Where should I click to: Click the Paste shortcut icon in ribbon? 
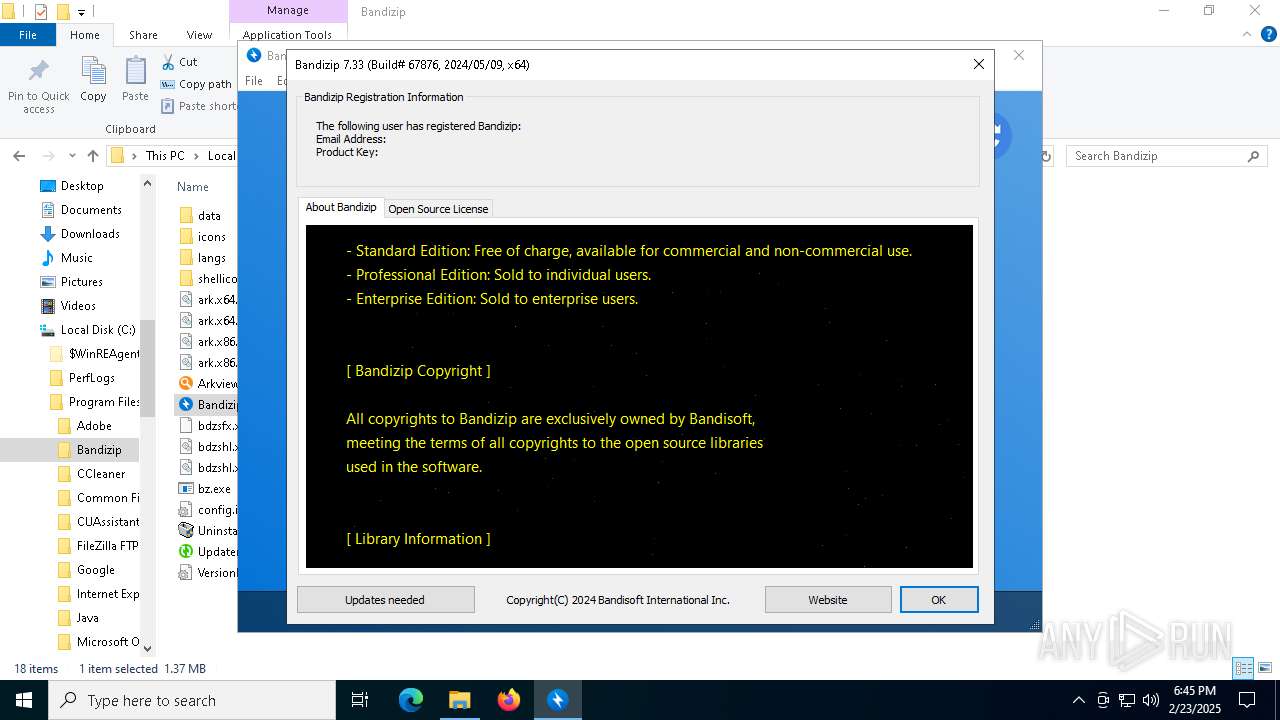(x=168, y=106)
